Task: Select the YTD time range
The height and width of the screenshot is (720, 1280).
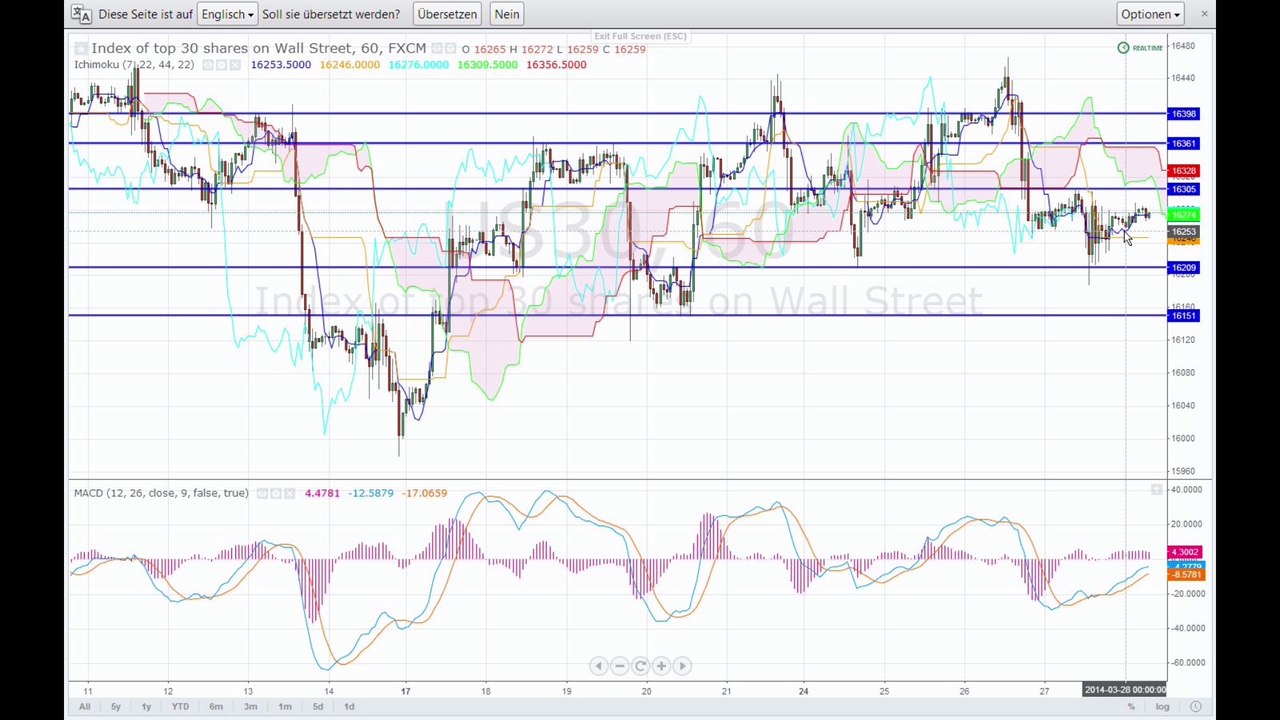Action: 180,707
